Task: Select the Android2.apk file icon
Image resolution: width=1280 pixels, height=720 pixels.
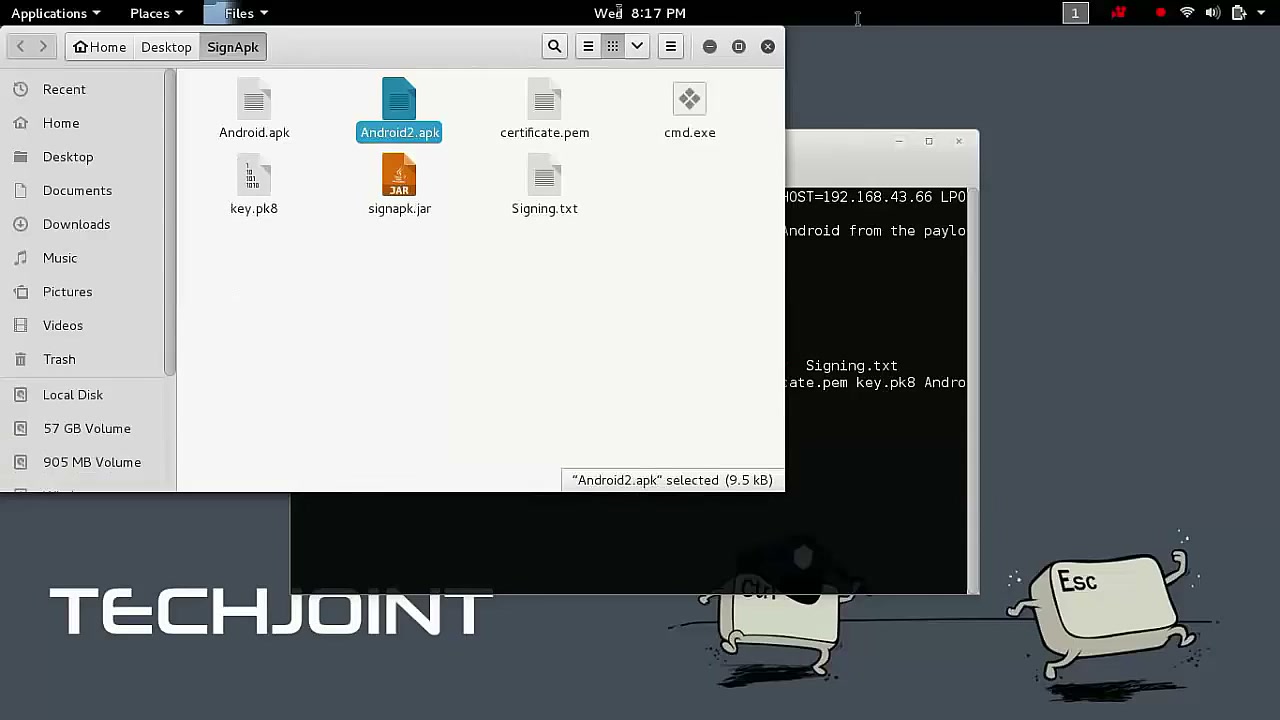Action: [x=399, y=99]
